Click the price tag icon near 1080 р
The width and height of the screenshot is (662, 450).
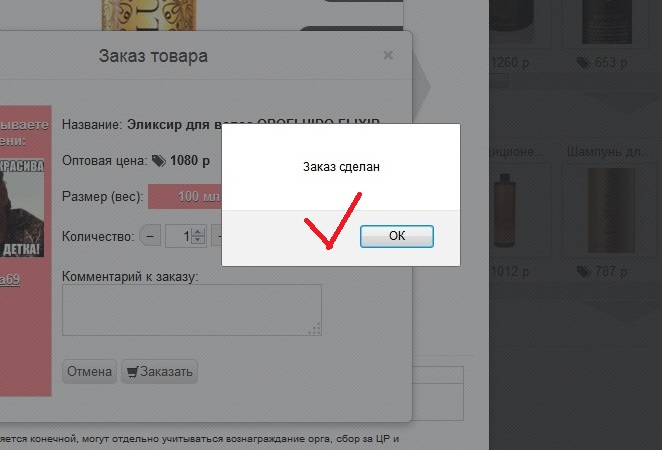tap(159, 161)
